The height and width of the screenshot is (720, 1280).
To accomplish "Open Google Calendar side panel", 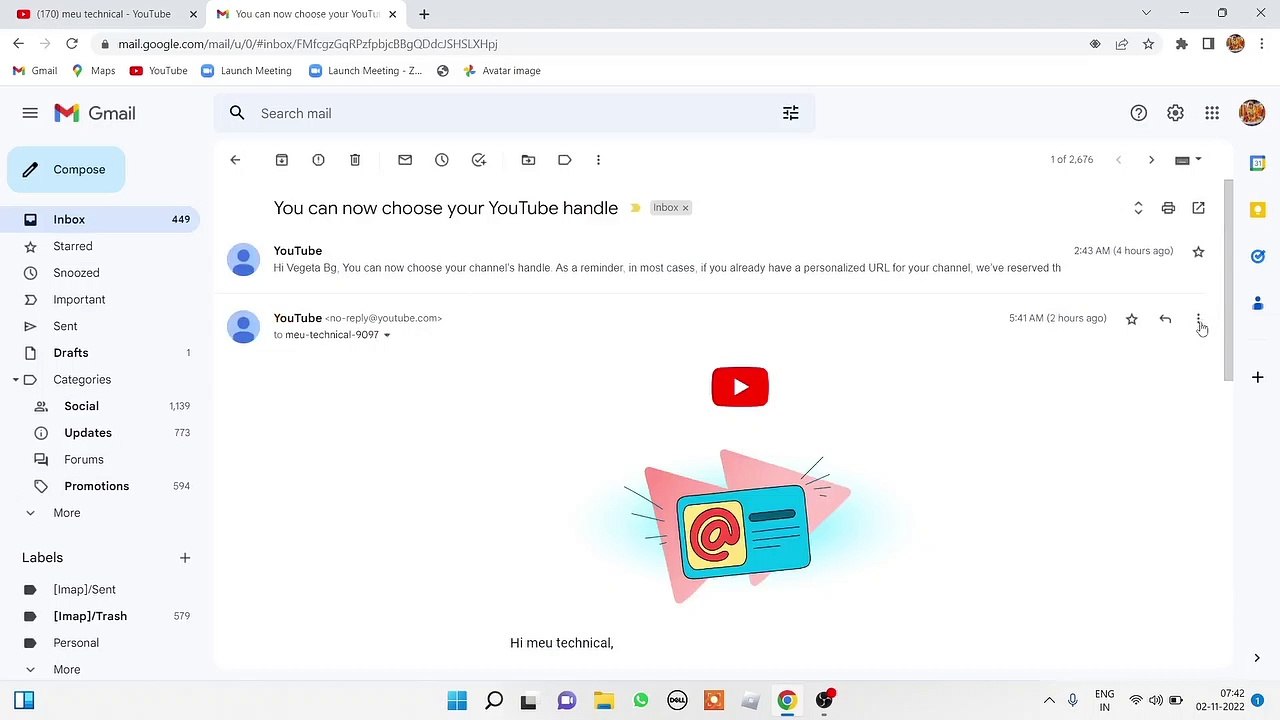I will [x=1257, y=163].
